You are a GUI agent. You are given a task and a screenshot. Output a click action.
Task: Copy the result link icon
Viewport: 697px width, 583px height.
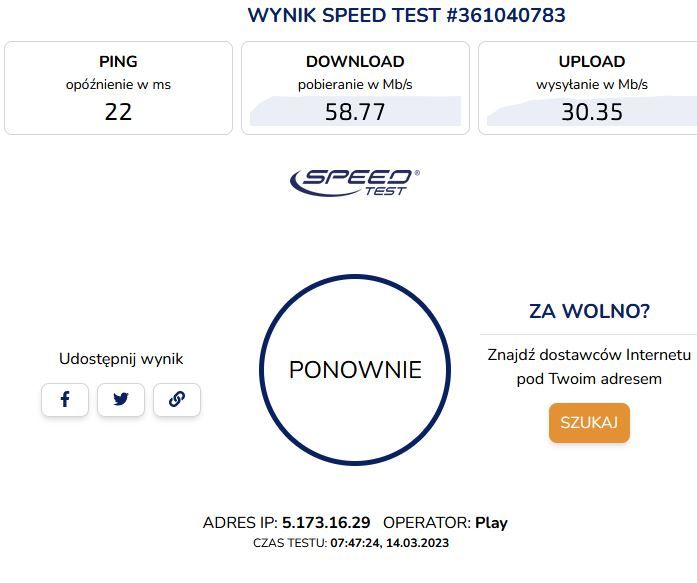pos(177,399)
